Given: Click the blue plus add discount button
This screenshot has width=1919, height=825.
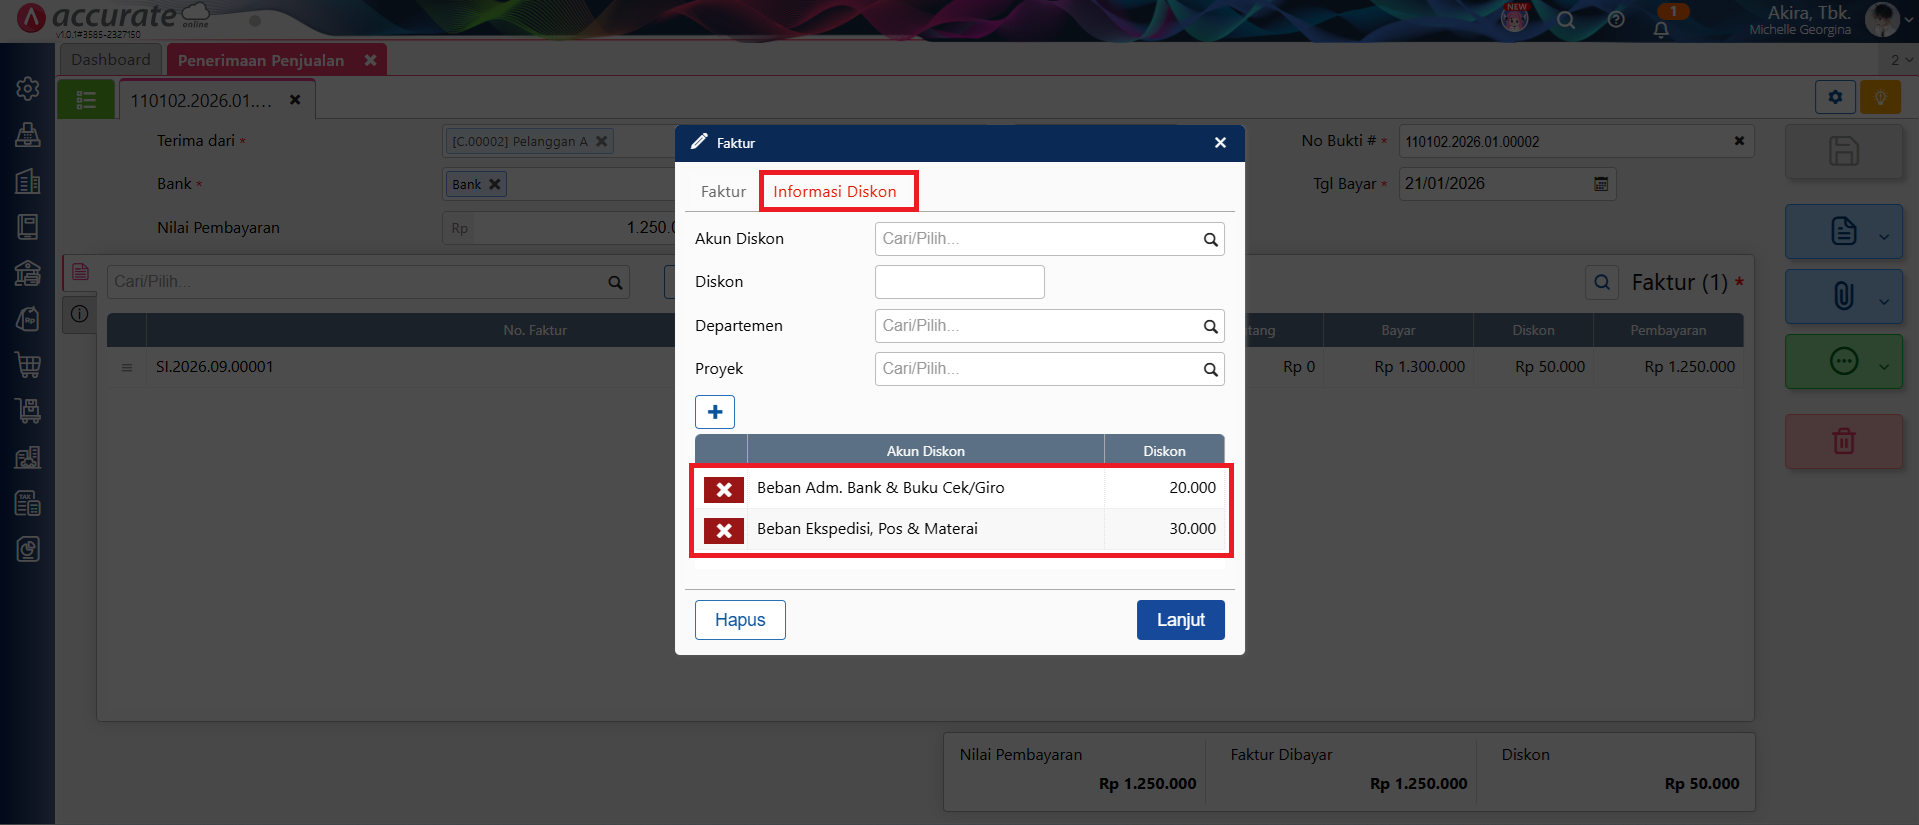Looking at the screenshot, I should point(714,412).
